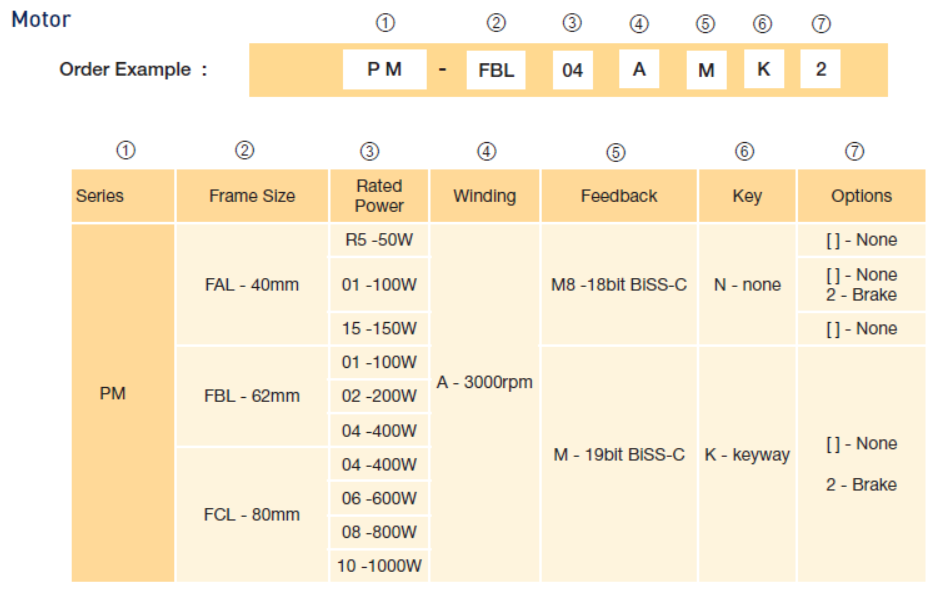Select the K - keyway cell
This screenshot has height=589, width=947.
coord(747,455)
